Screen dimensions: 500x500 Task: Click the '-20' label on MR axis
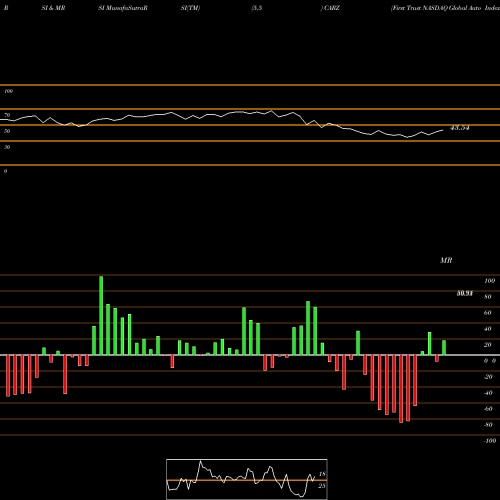click(488, 377)
